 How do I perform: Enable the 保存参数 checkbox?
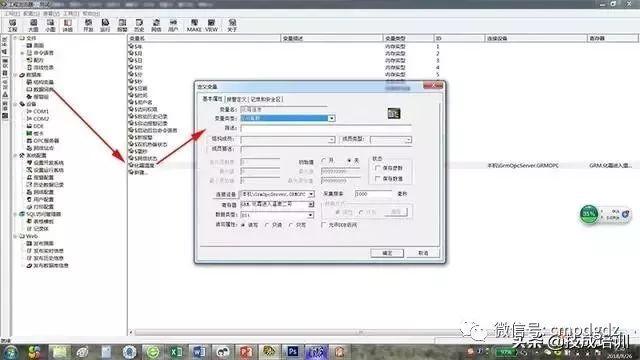[x=377, y=168]
